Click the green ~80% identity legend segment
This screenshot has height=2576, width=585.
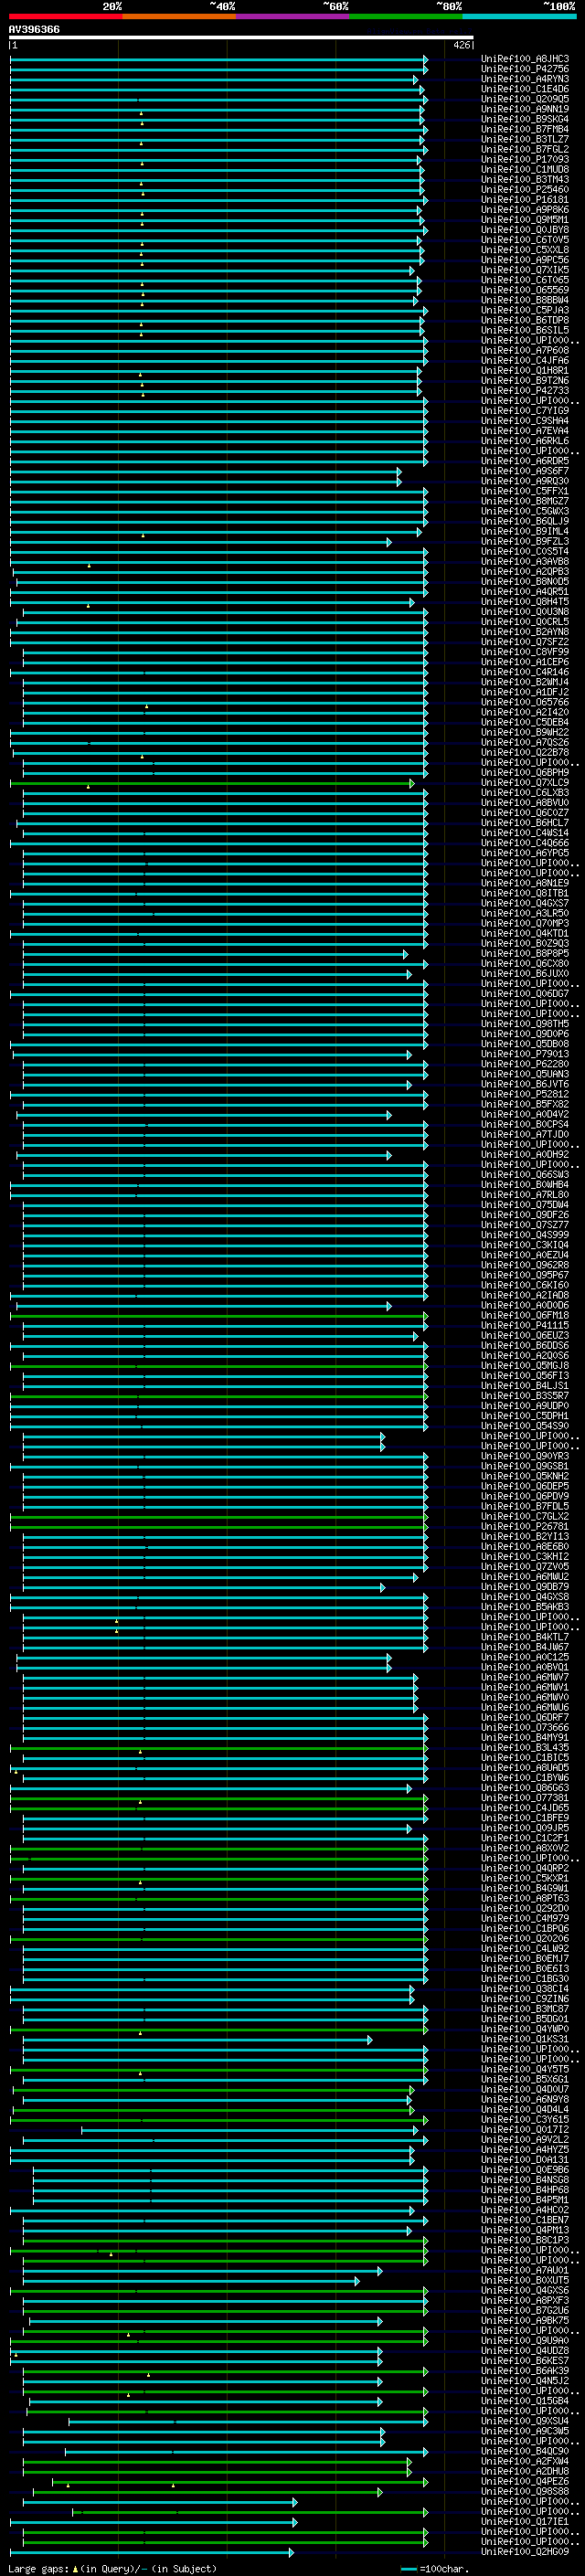(x=406, y=16)
